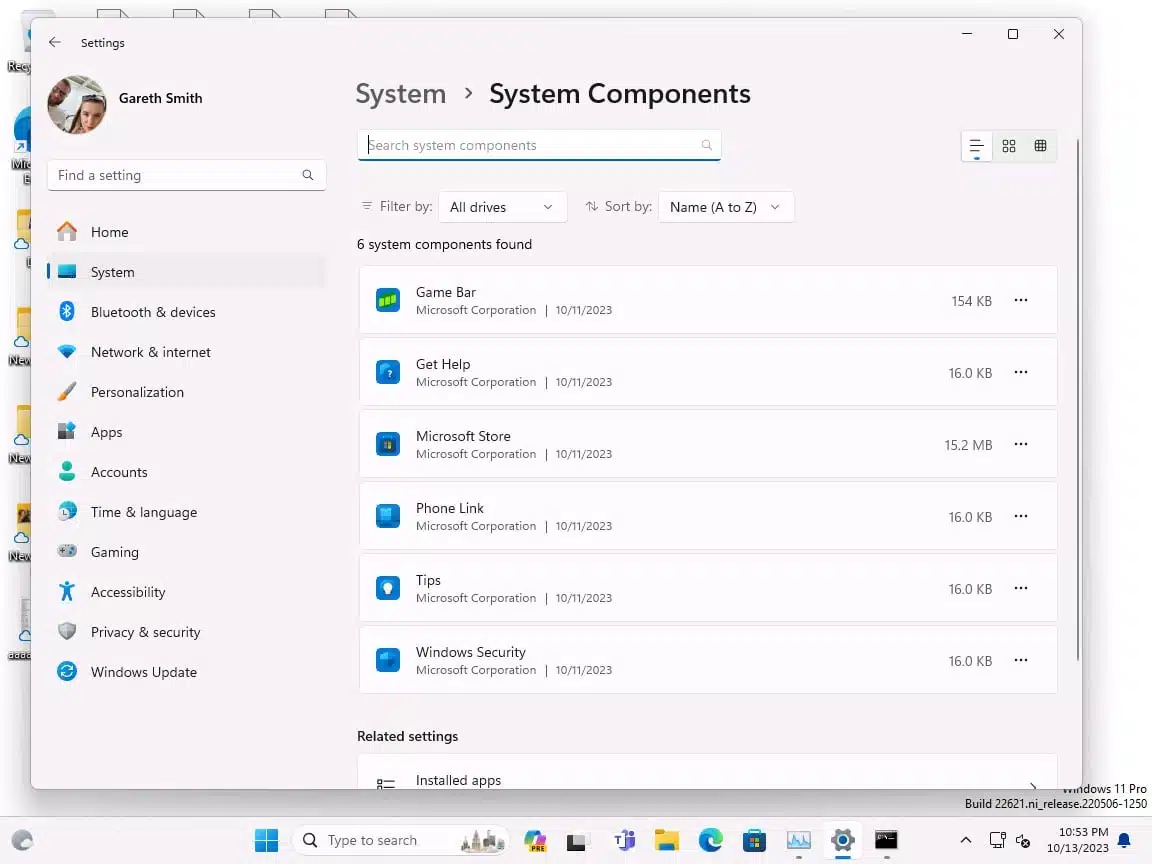Switch to grid view layout
The height and width of the screenshot is (864, 1152).
tap(1040, 145)
